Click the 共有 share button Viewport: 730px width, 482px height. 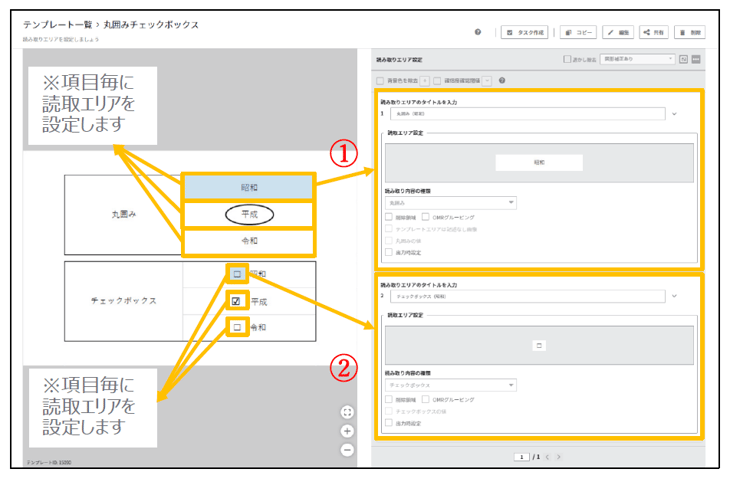point(655,32)
